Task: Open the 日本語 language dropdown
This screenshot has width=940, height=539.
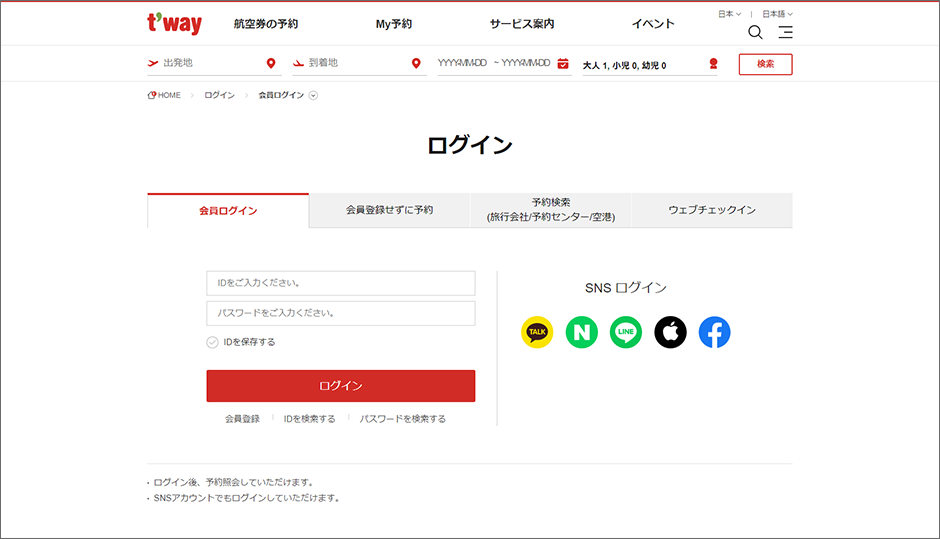Action: [777, 14]
